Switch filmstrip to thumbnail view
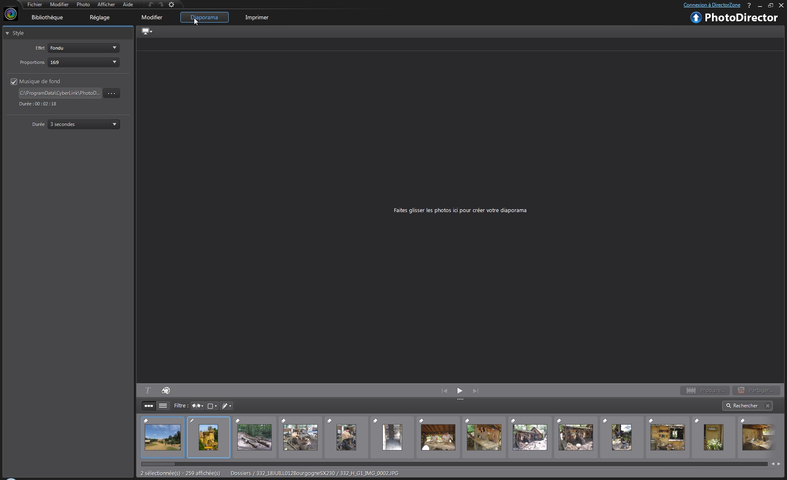Viewport: 787px width, 480px height. [x=149, y=405]
